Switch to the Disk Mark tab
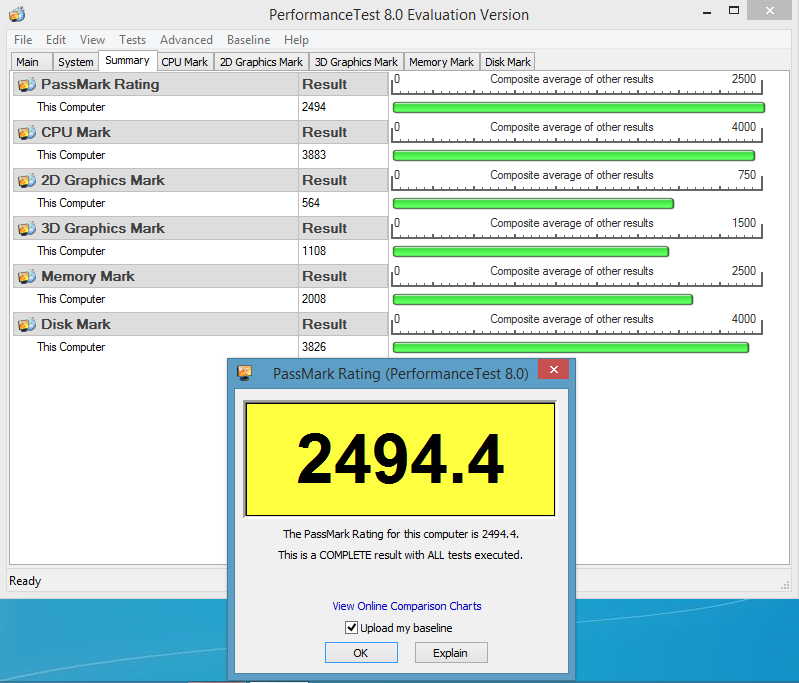 tap(508, 62)
